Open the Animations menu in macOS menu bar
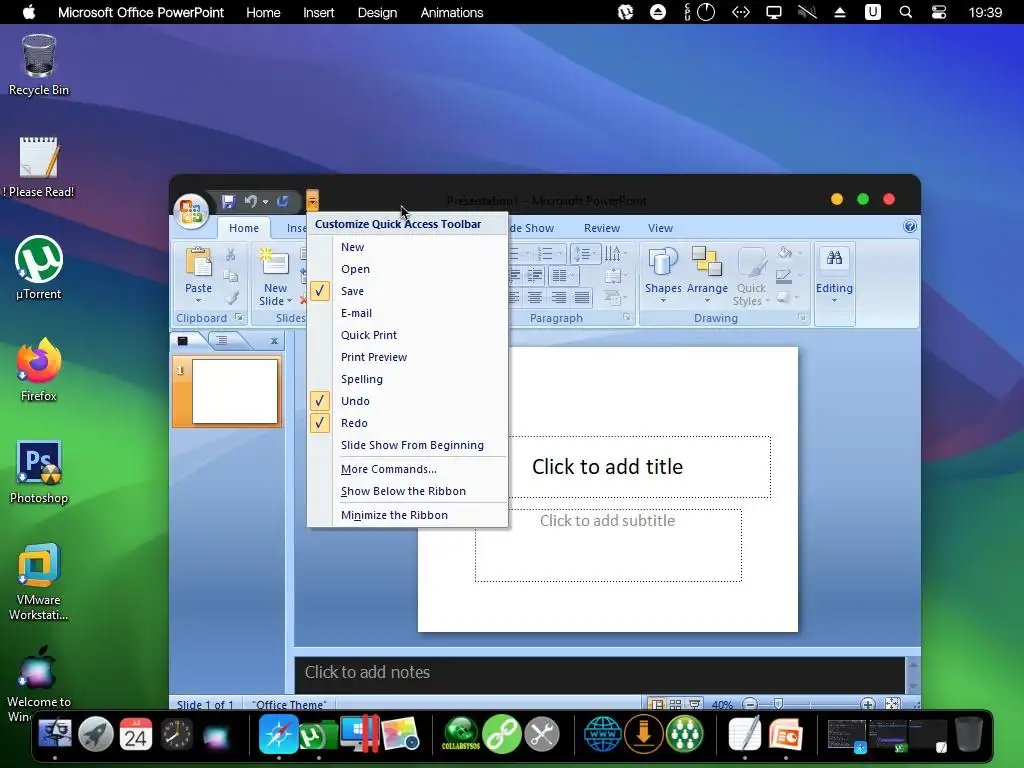 (452, 12)
